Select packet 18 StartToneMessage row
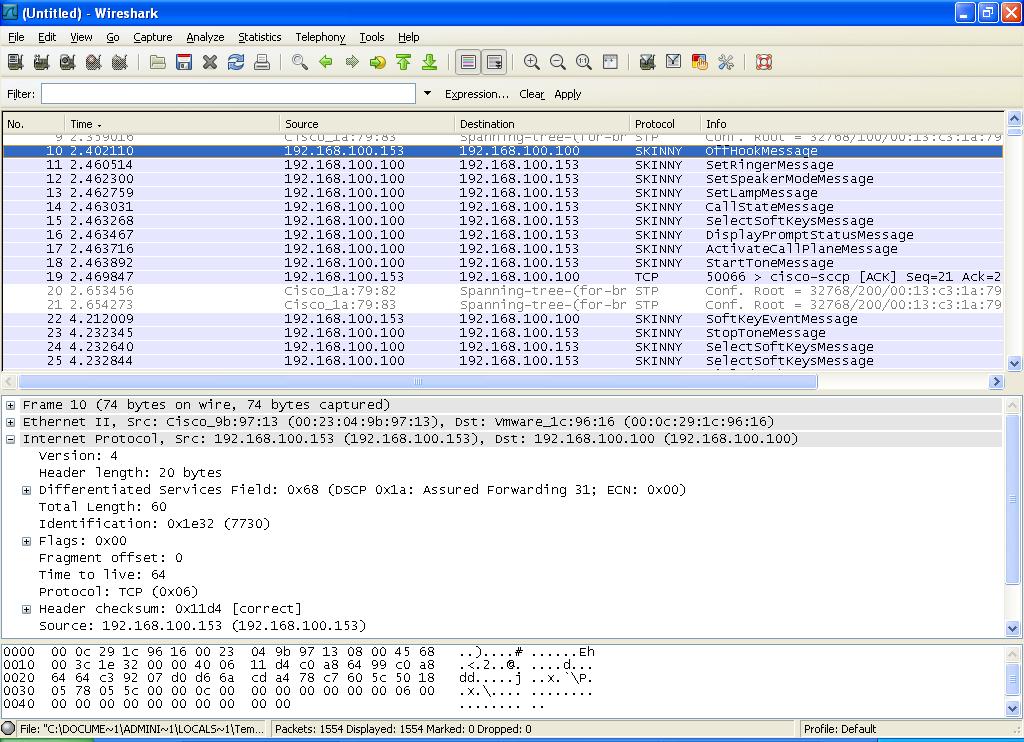 click(503, 263)
